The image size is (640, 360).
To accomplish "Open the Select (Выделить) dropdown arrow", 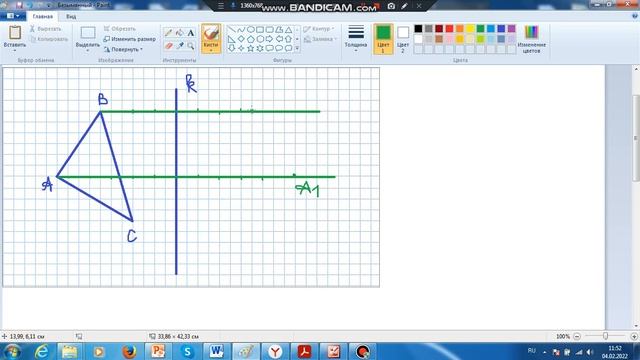I will (x=88, y=51).
